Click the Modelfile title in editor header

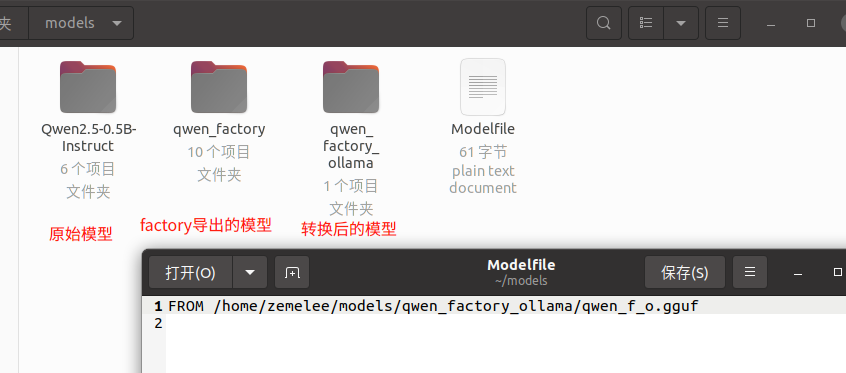pyautogui.click(x=521, y=265)
